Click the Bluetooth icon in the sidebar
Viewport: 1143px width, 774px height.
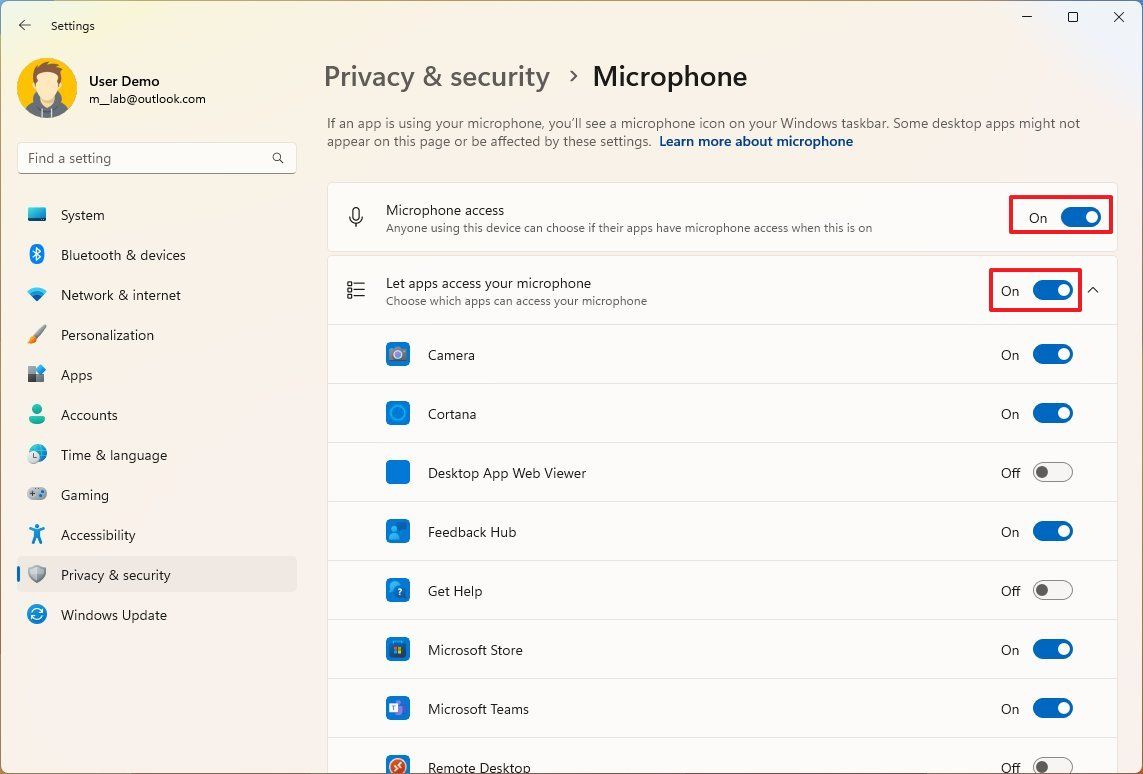pyautogui.click(x=37, y=255)
